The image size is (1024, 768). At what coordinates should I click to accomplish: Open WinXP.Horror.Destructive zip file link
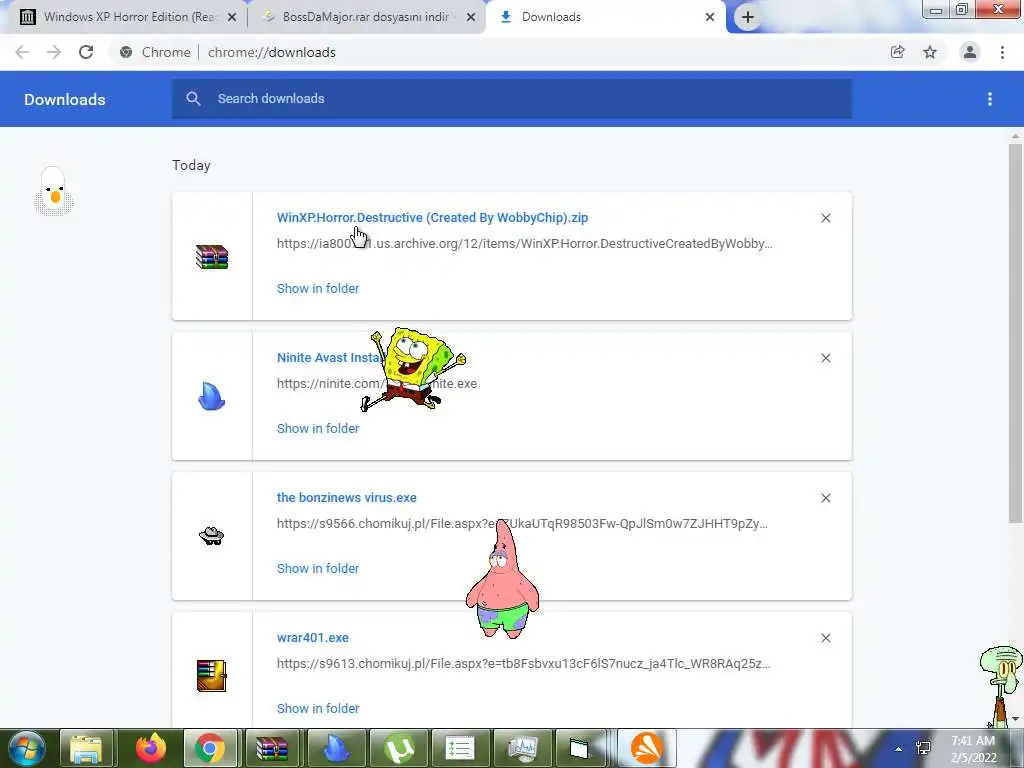[x=432, y=217]
